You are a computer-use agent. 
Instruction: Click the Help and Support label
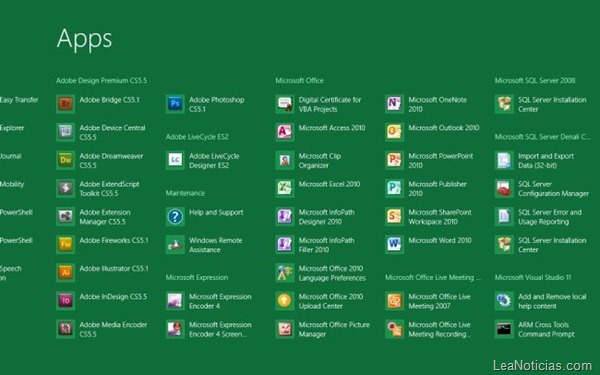point(216,213)
